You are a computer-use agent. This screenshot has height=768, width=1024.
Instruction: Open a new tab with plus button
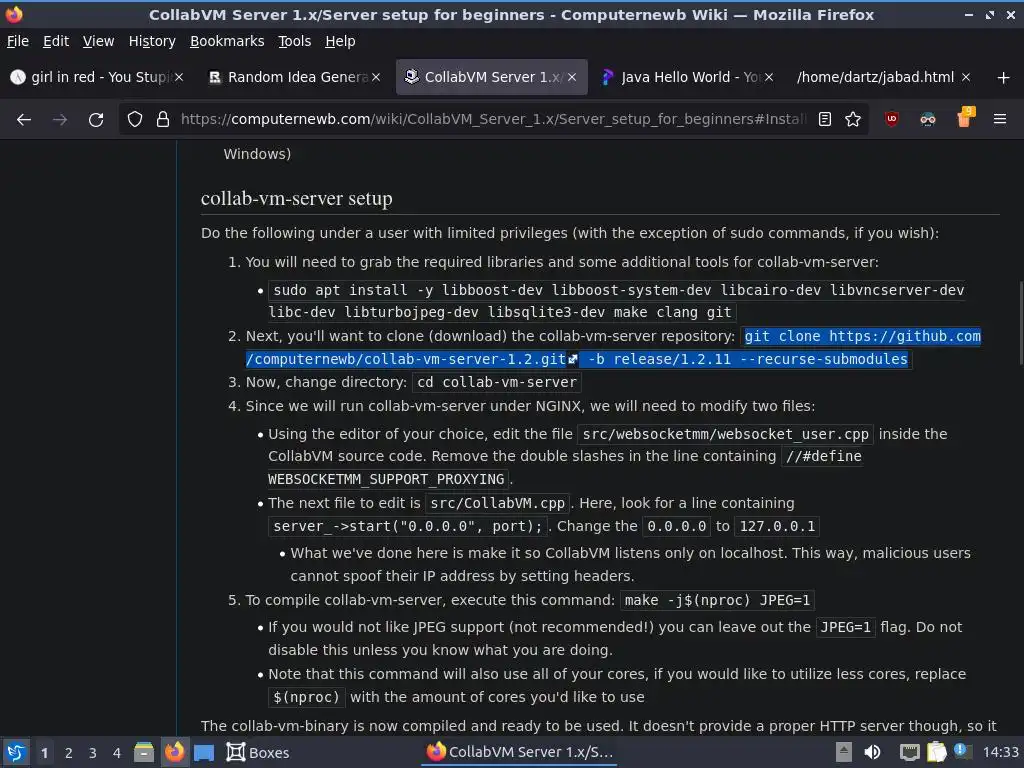(x=1004, y=78)
